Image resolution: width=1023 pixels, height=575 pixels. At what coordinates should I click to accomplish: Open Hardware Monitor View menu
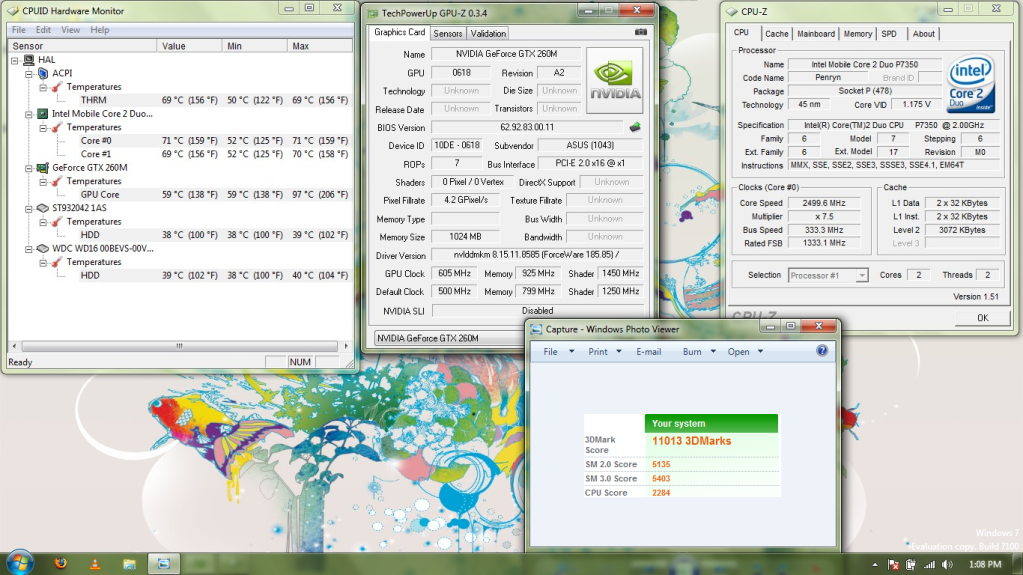click(x=70, y=30)
